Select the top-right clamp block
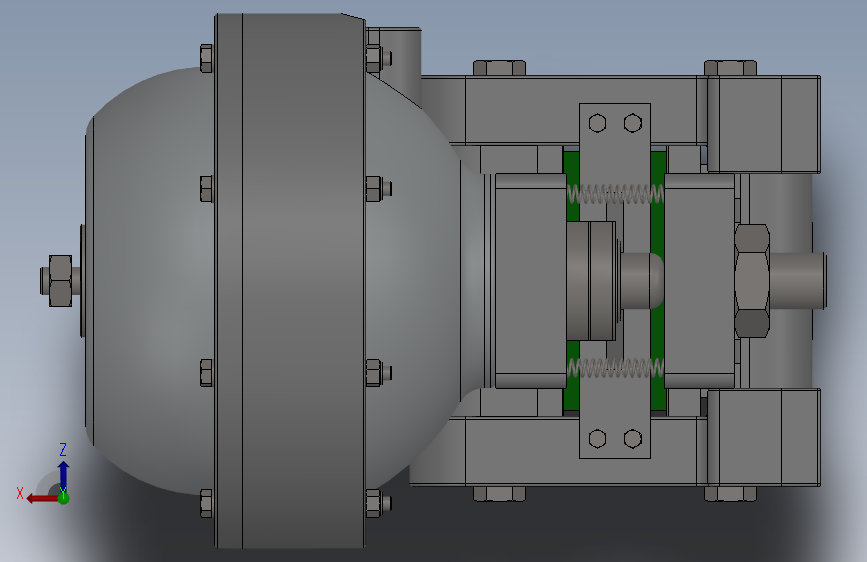867x562 pixels. [764, 124]
